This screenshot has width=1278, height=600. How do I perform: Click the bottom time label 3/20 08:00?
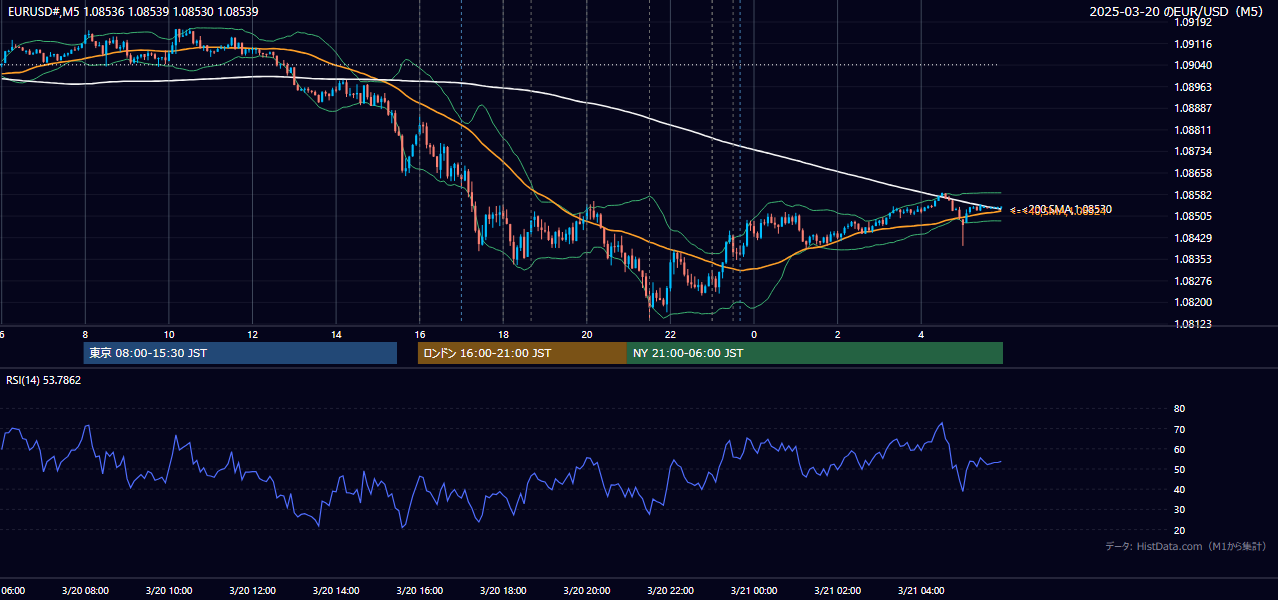pyautogui.click(x=85, y=591)
